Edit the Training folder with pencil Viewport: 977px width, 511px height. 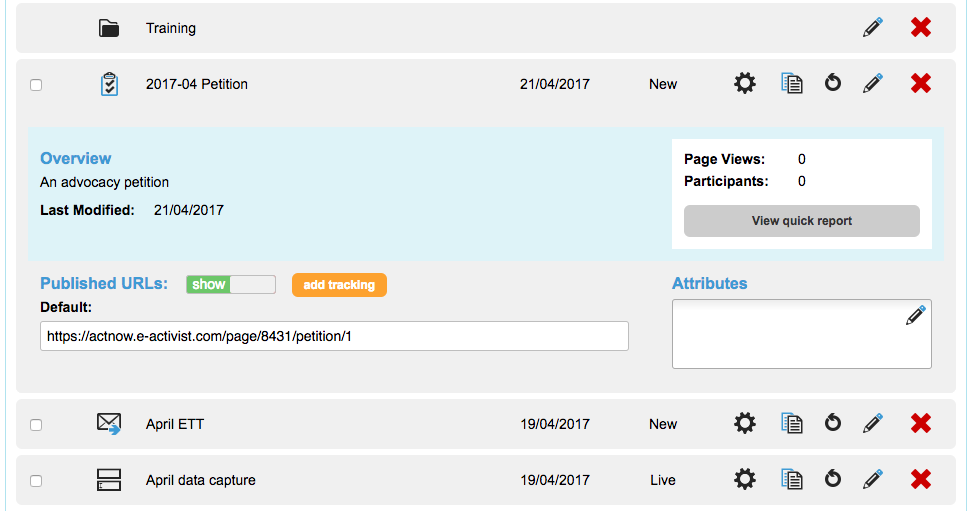click(873, 28)
